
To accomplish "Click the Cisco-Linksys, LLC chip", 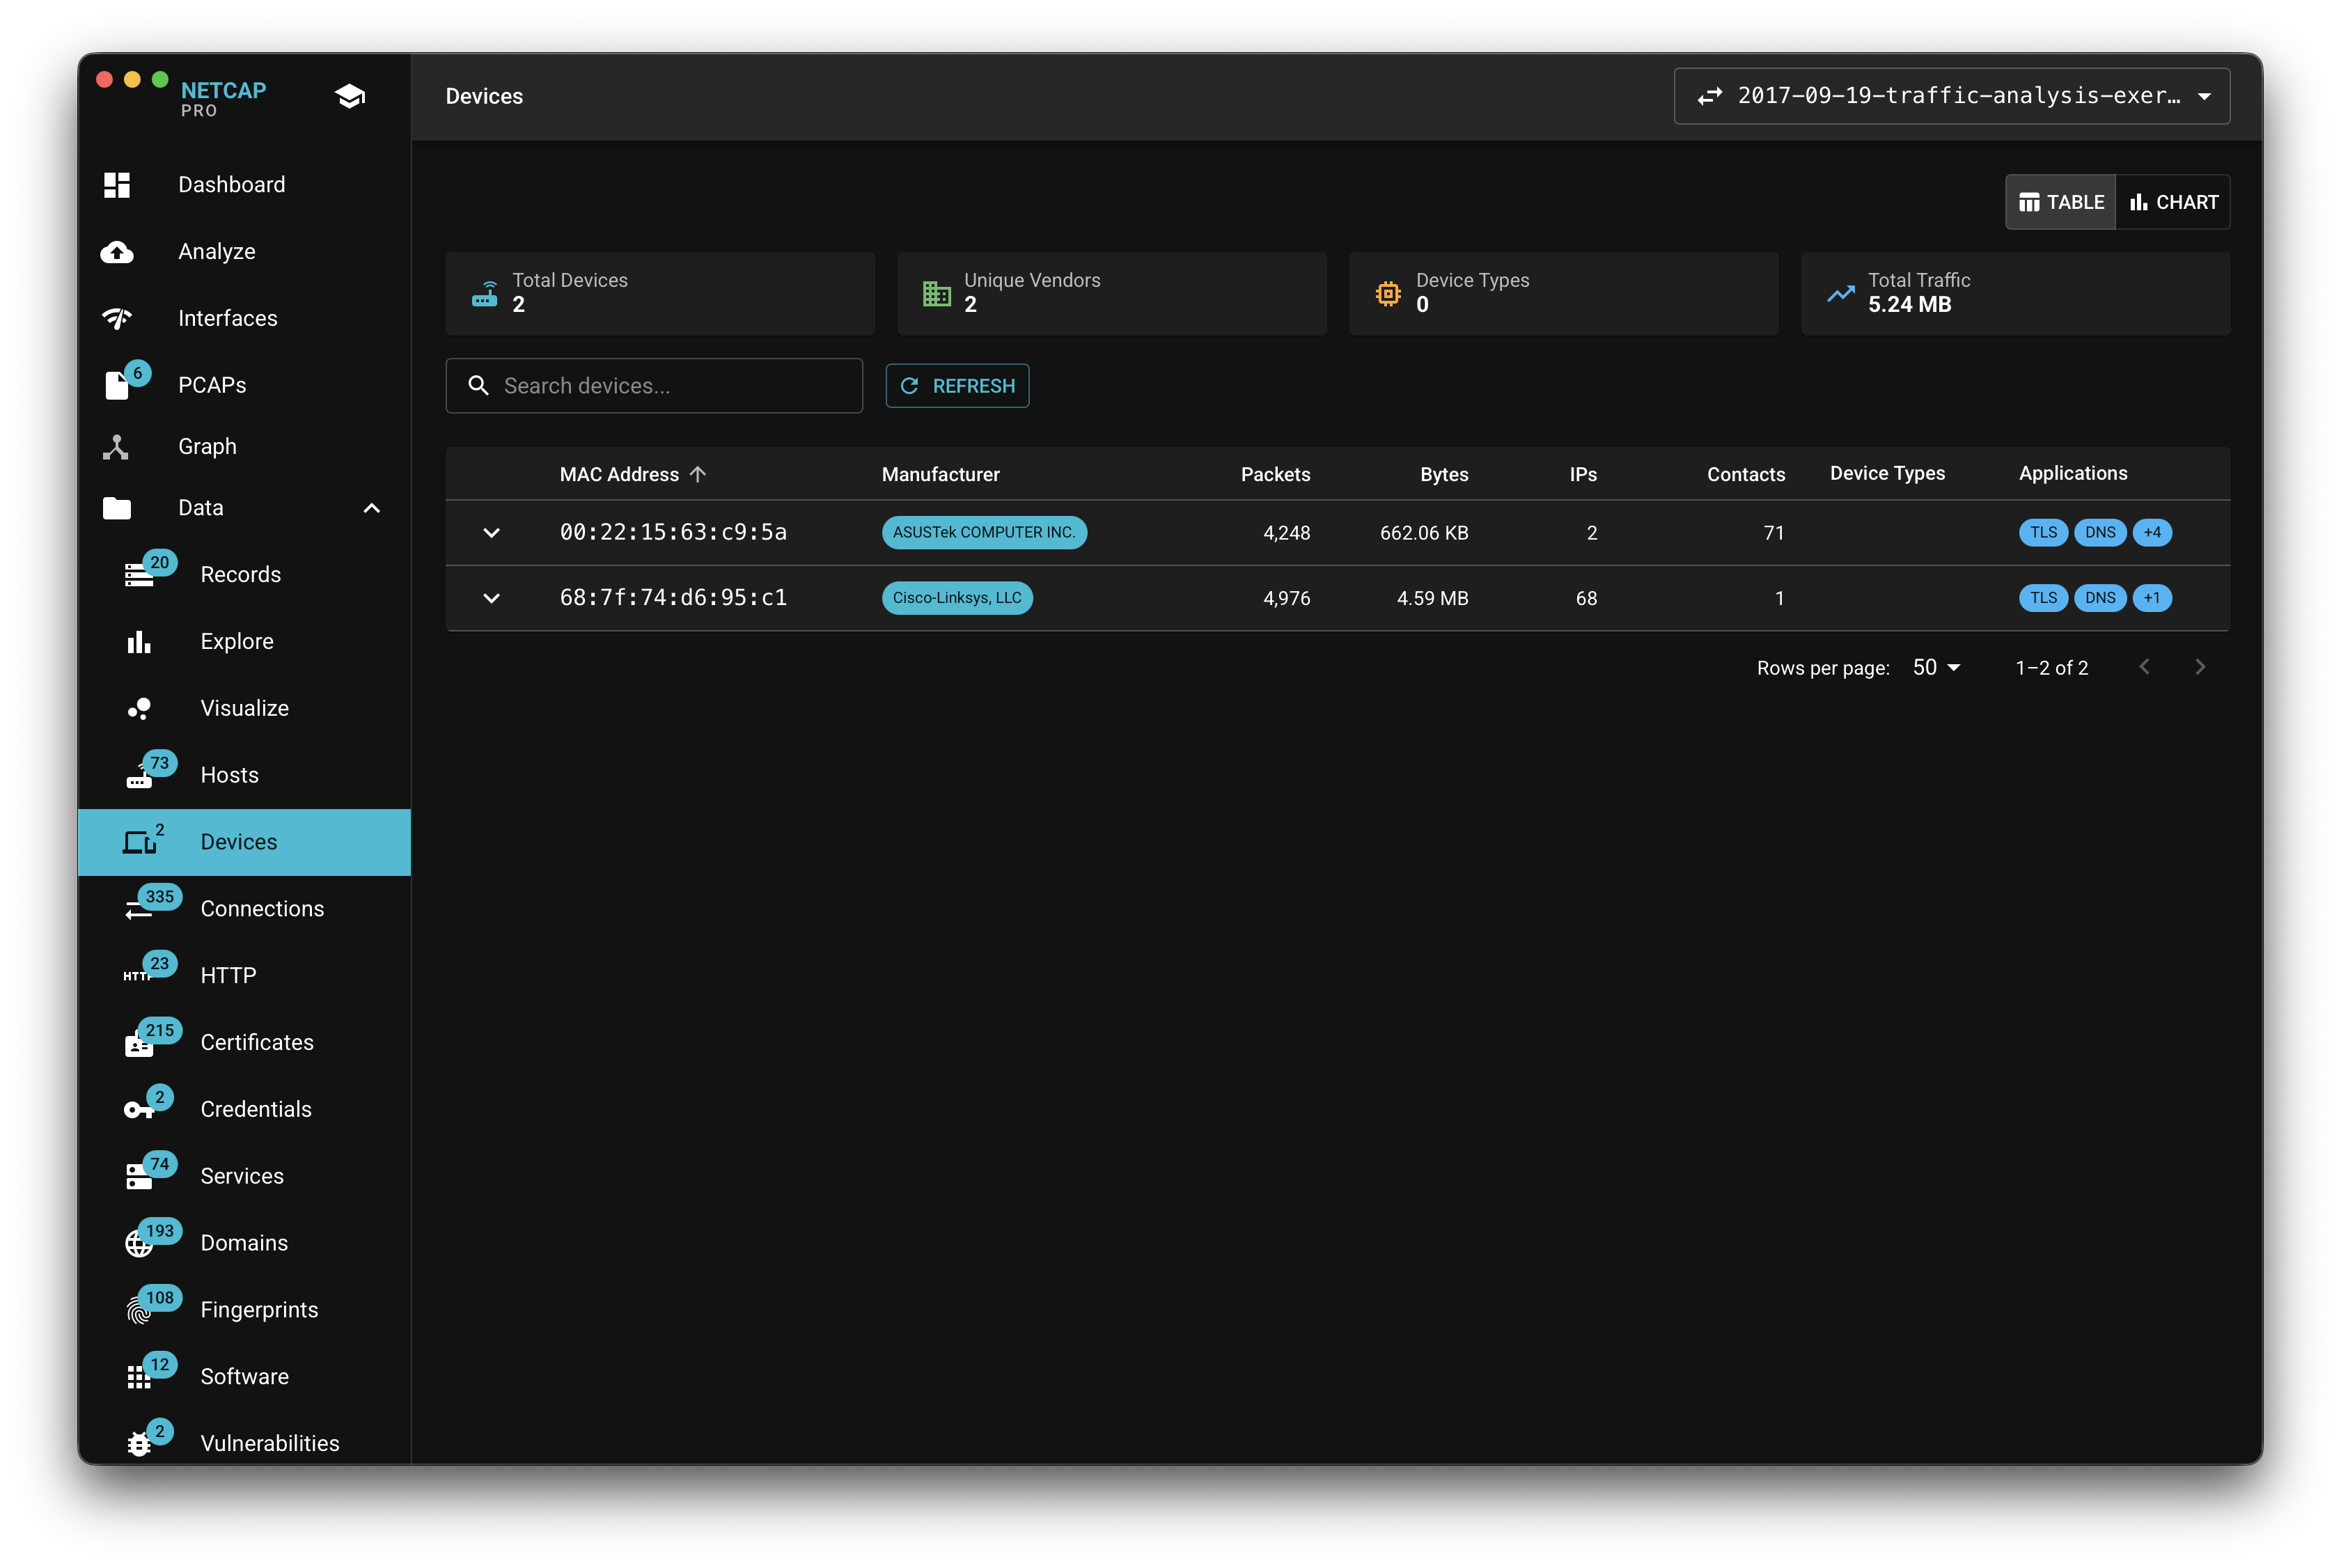I will click(957, 598).
